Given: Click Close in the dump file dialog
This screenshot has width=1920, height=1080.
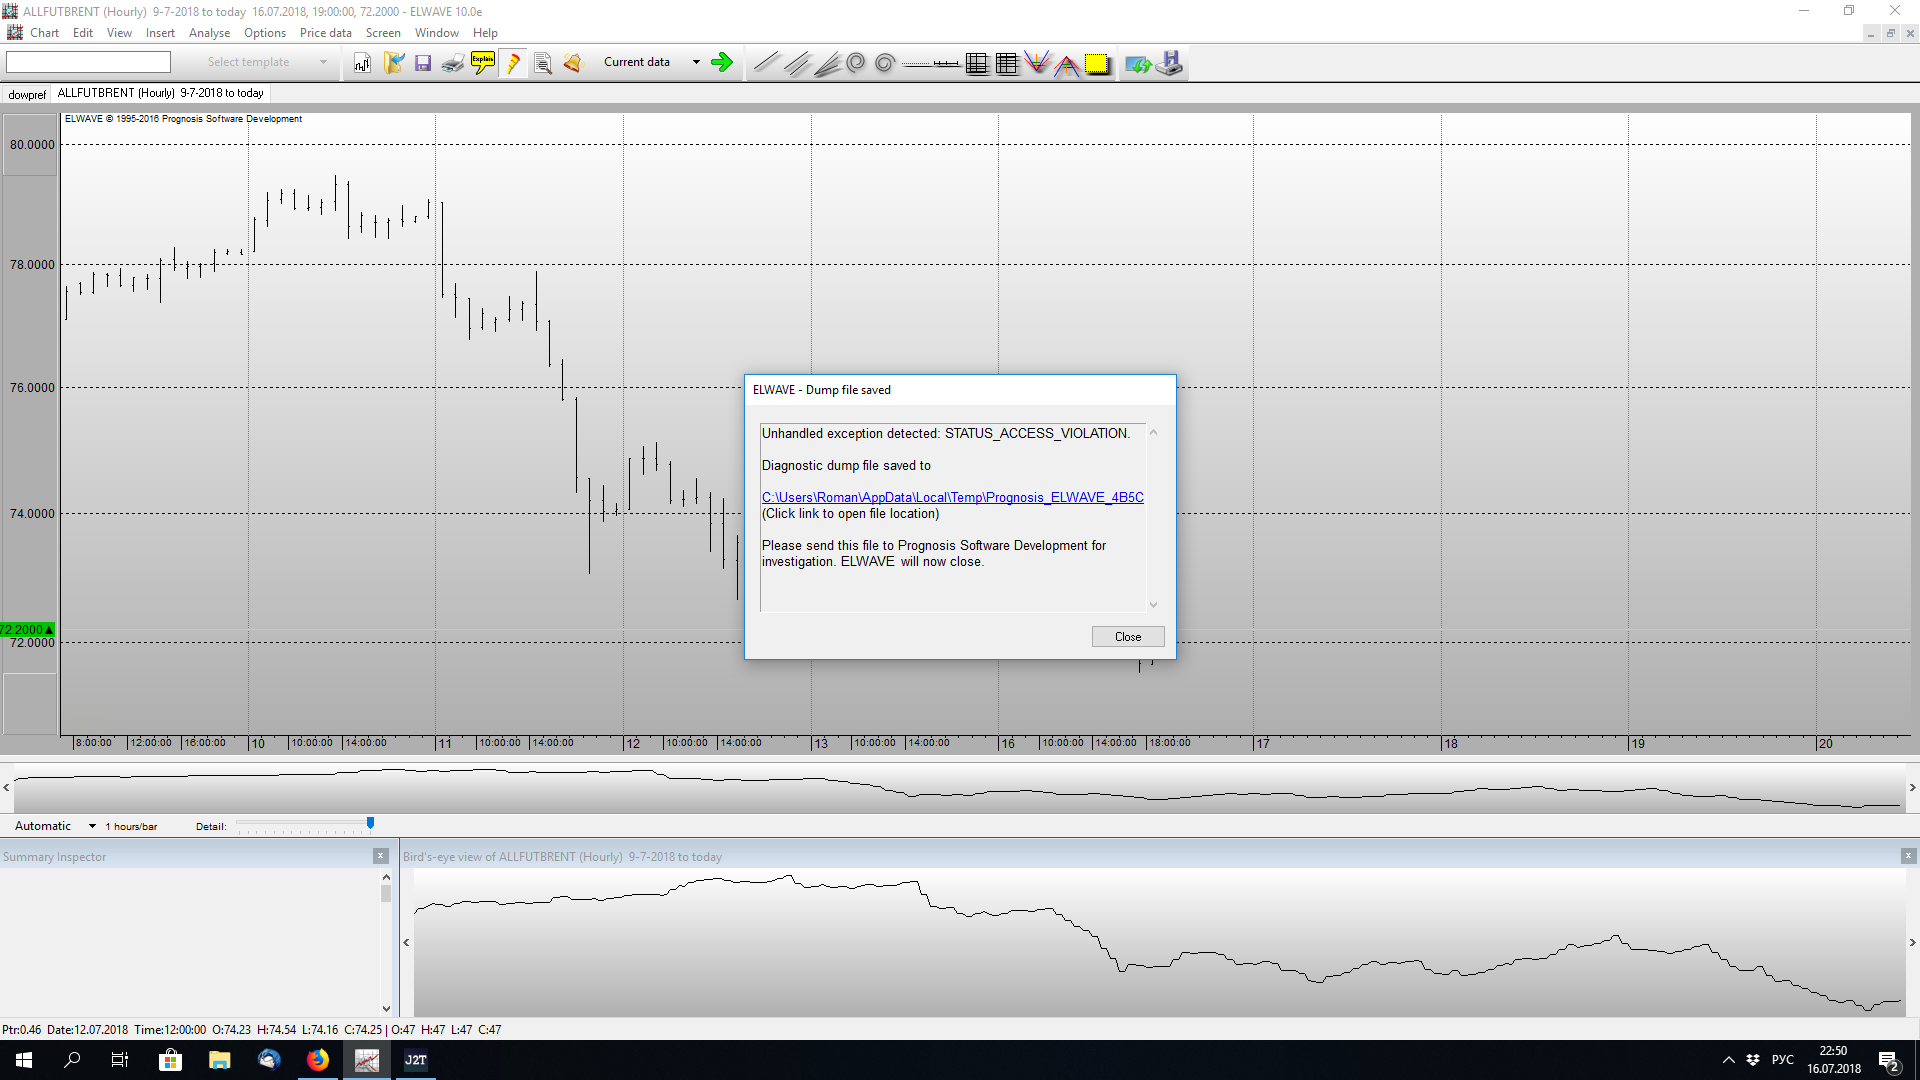Looking at the screenshot, I should point(1128,637).
